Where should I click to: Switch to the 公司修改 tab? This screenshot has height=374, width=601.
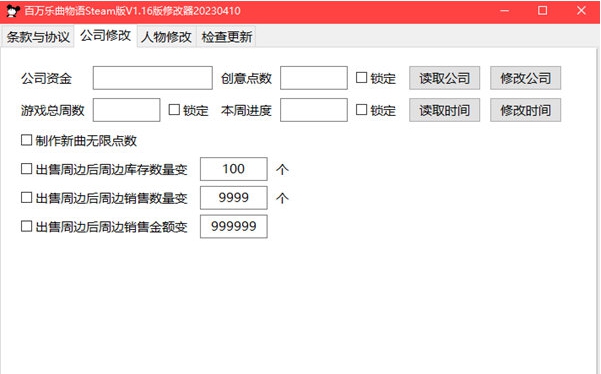pyautogui.click(x=106, y=36)
